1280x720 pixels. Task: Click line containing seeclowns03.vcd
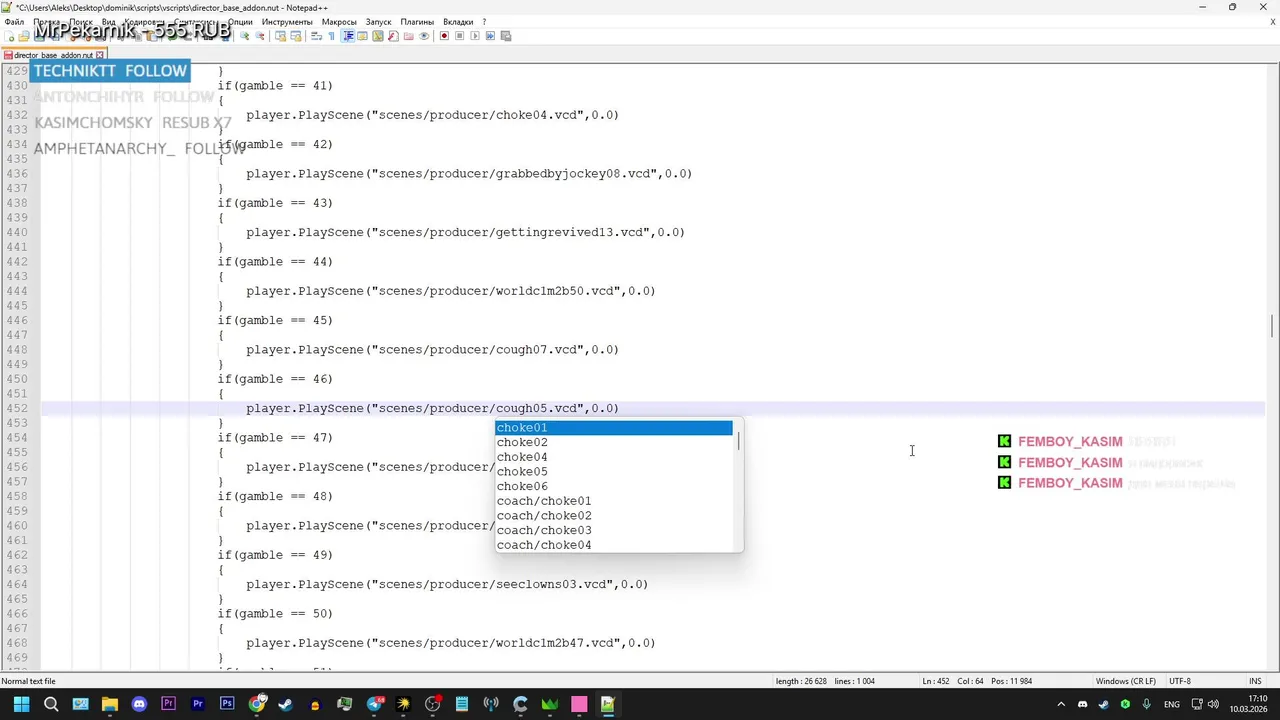(x=447, y=584)
